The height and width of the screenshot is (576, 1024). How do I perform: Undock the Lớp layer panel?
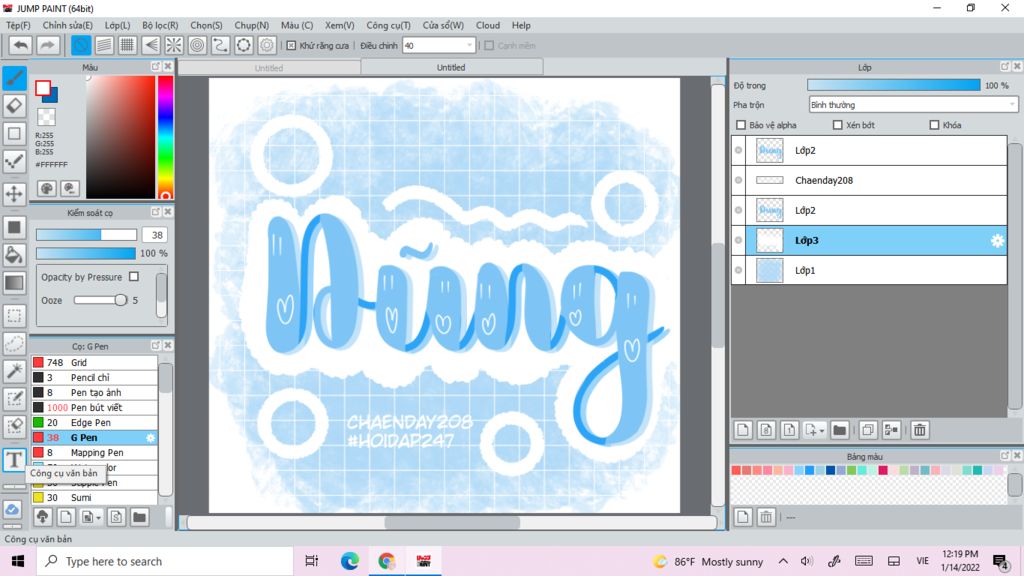(x=1004, y=67)
